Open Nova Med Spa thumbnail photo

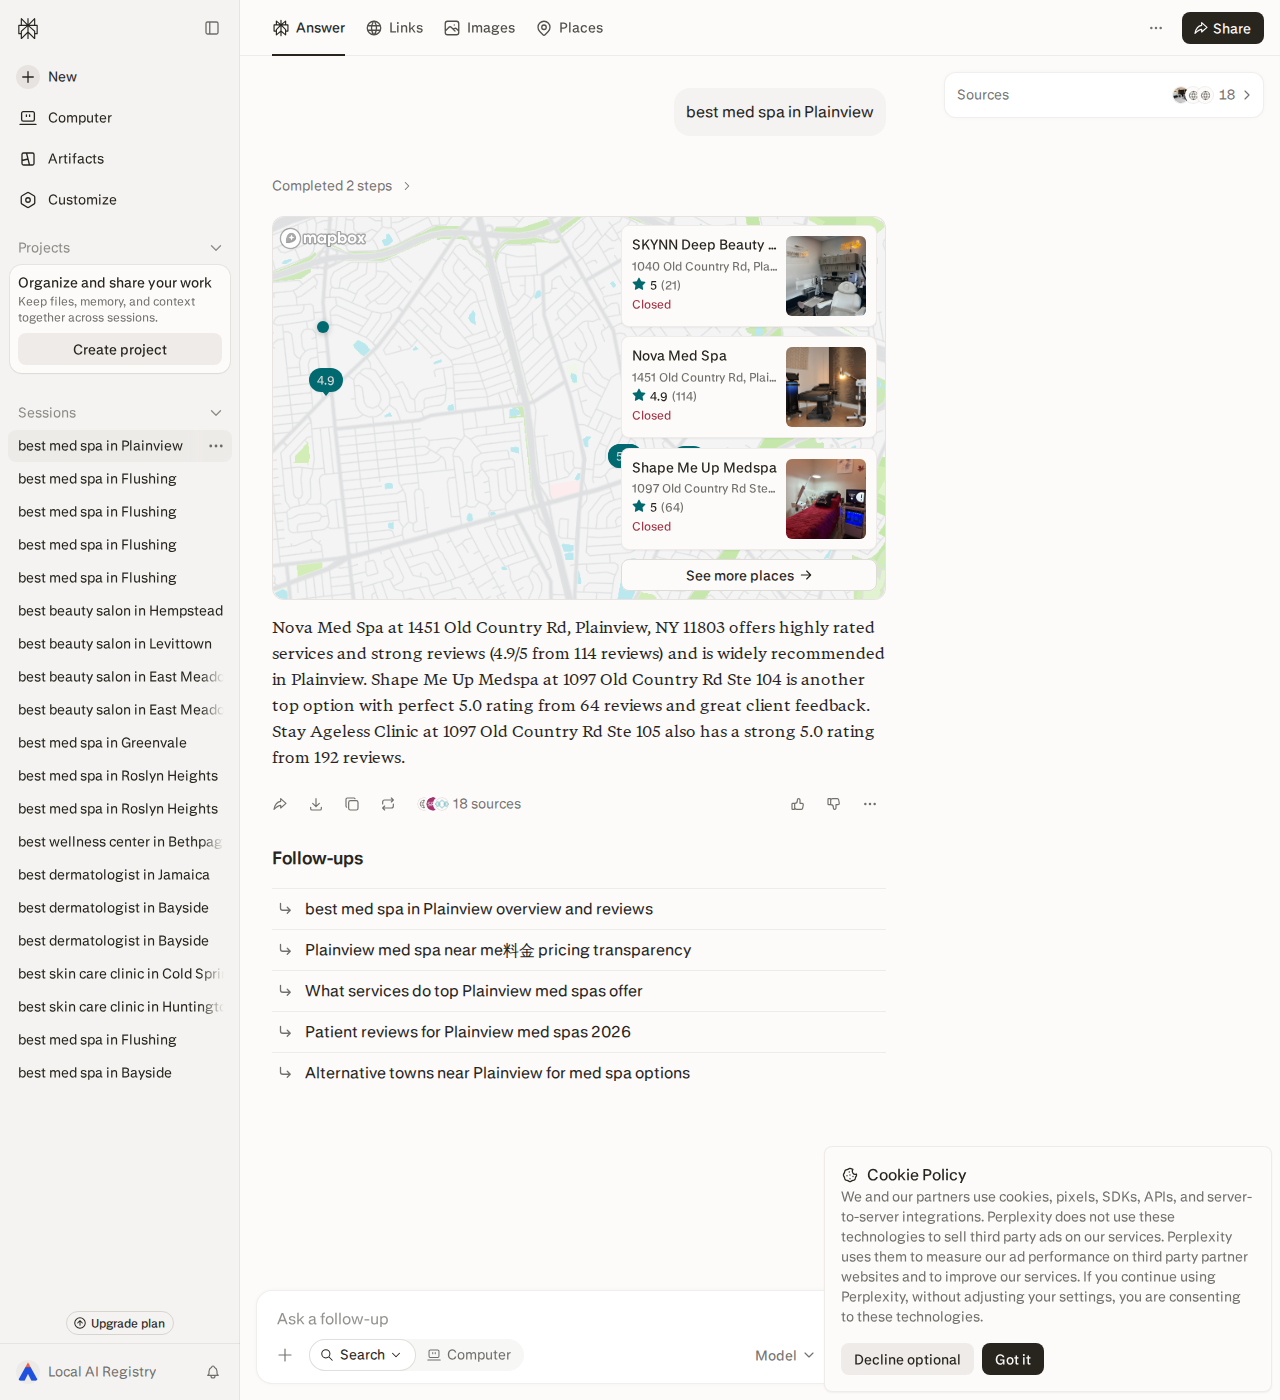coord(826,387)
